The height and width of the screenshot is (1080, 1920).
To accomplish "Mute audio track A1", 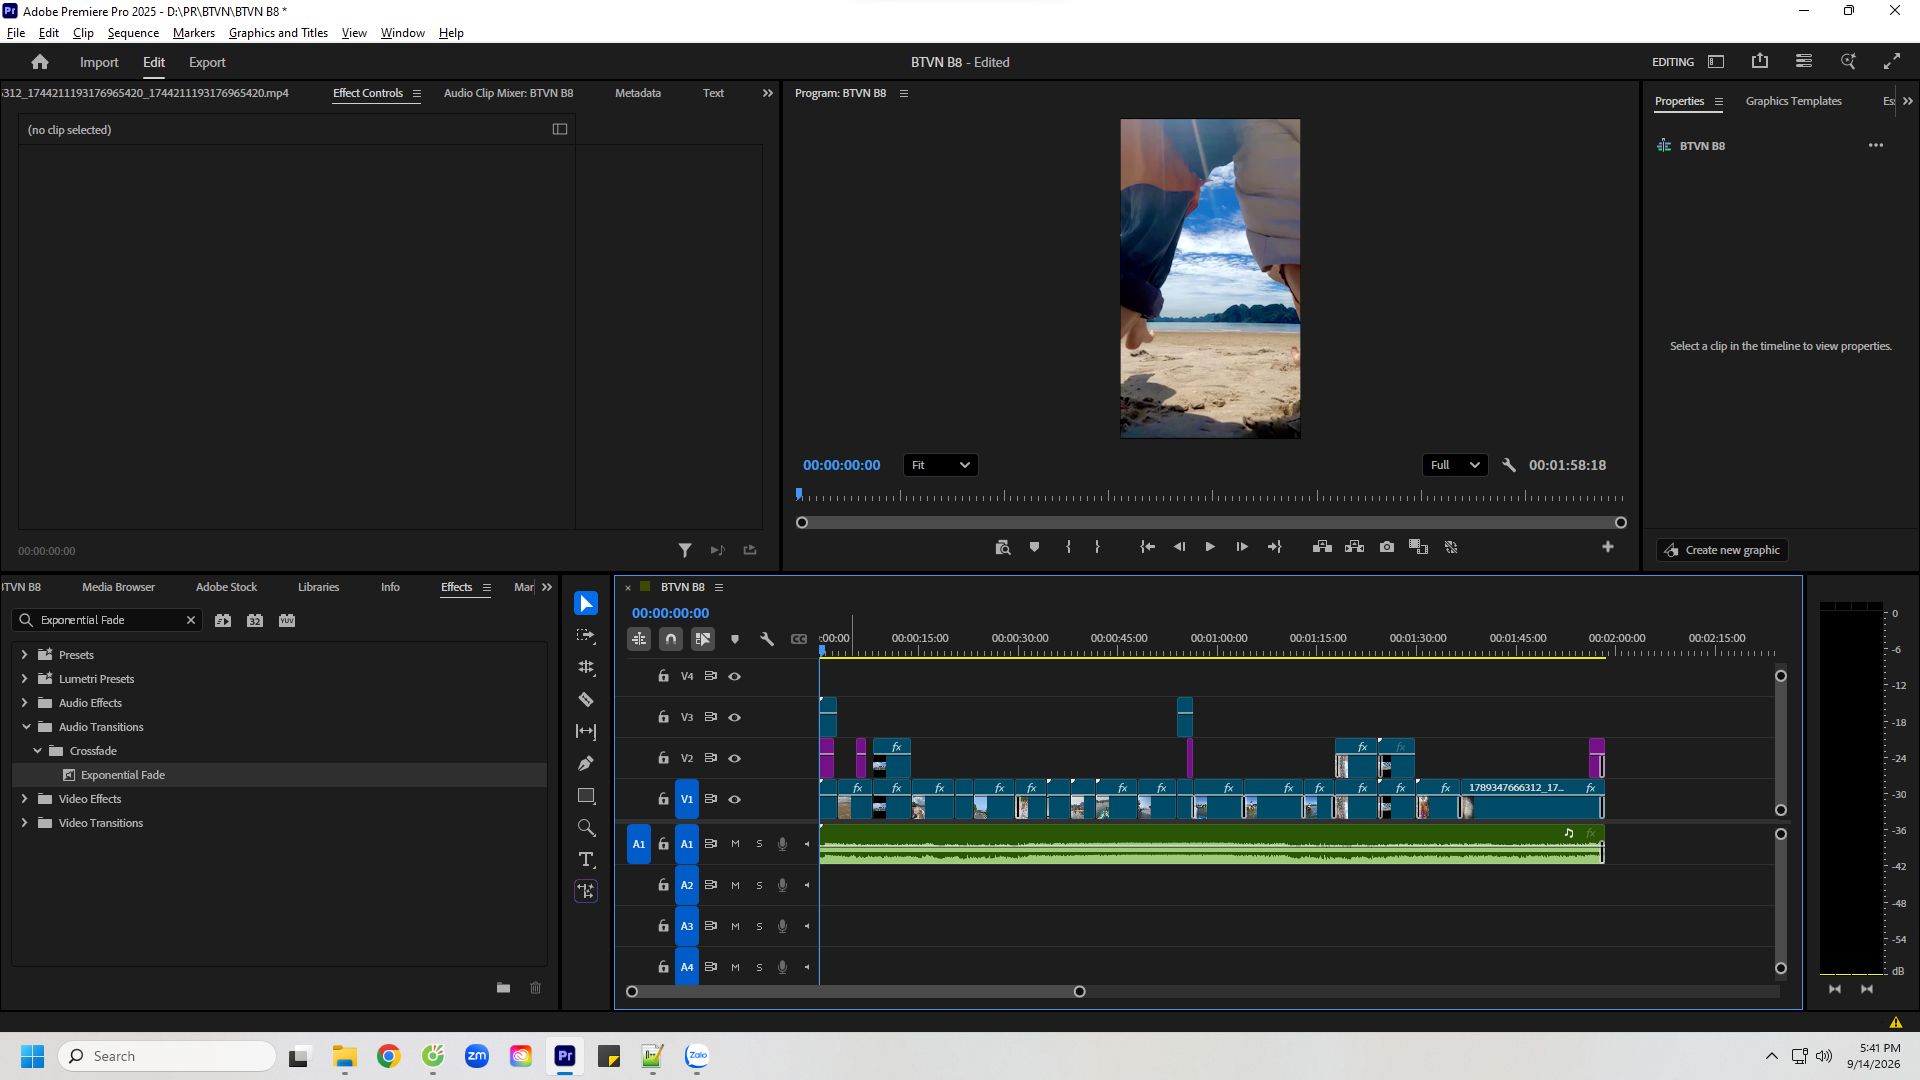I will coord(735,844).
